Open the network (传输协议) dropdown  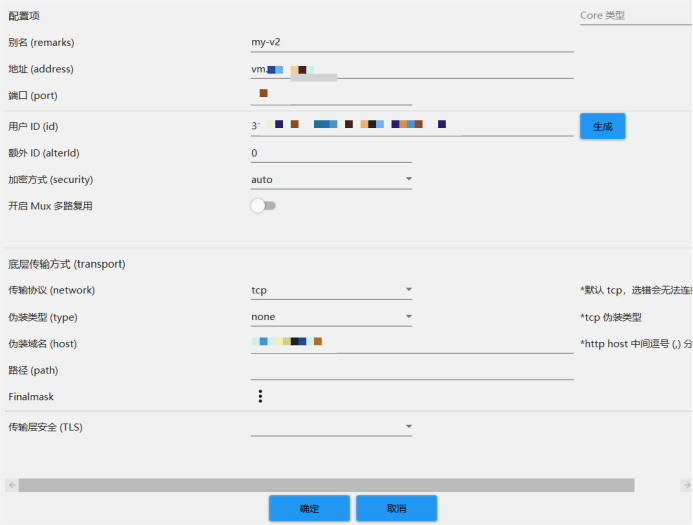coord(331,290)
